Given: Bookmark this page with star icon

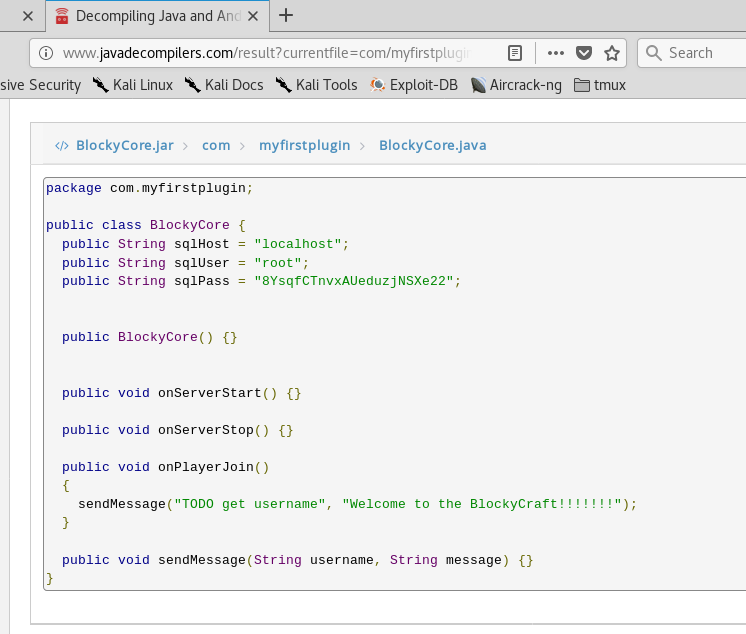Looking at the screenshot, I should click(x=612, y=53).
